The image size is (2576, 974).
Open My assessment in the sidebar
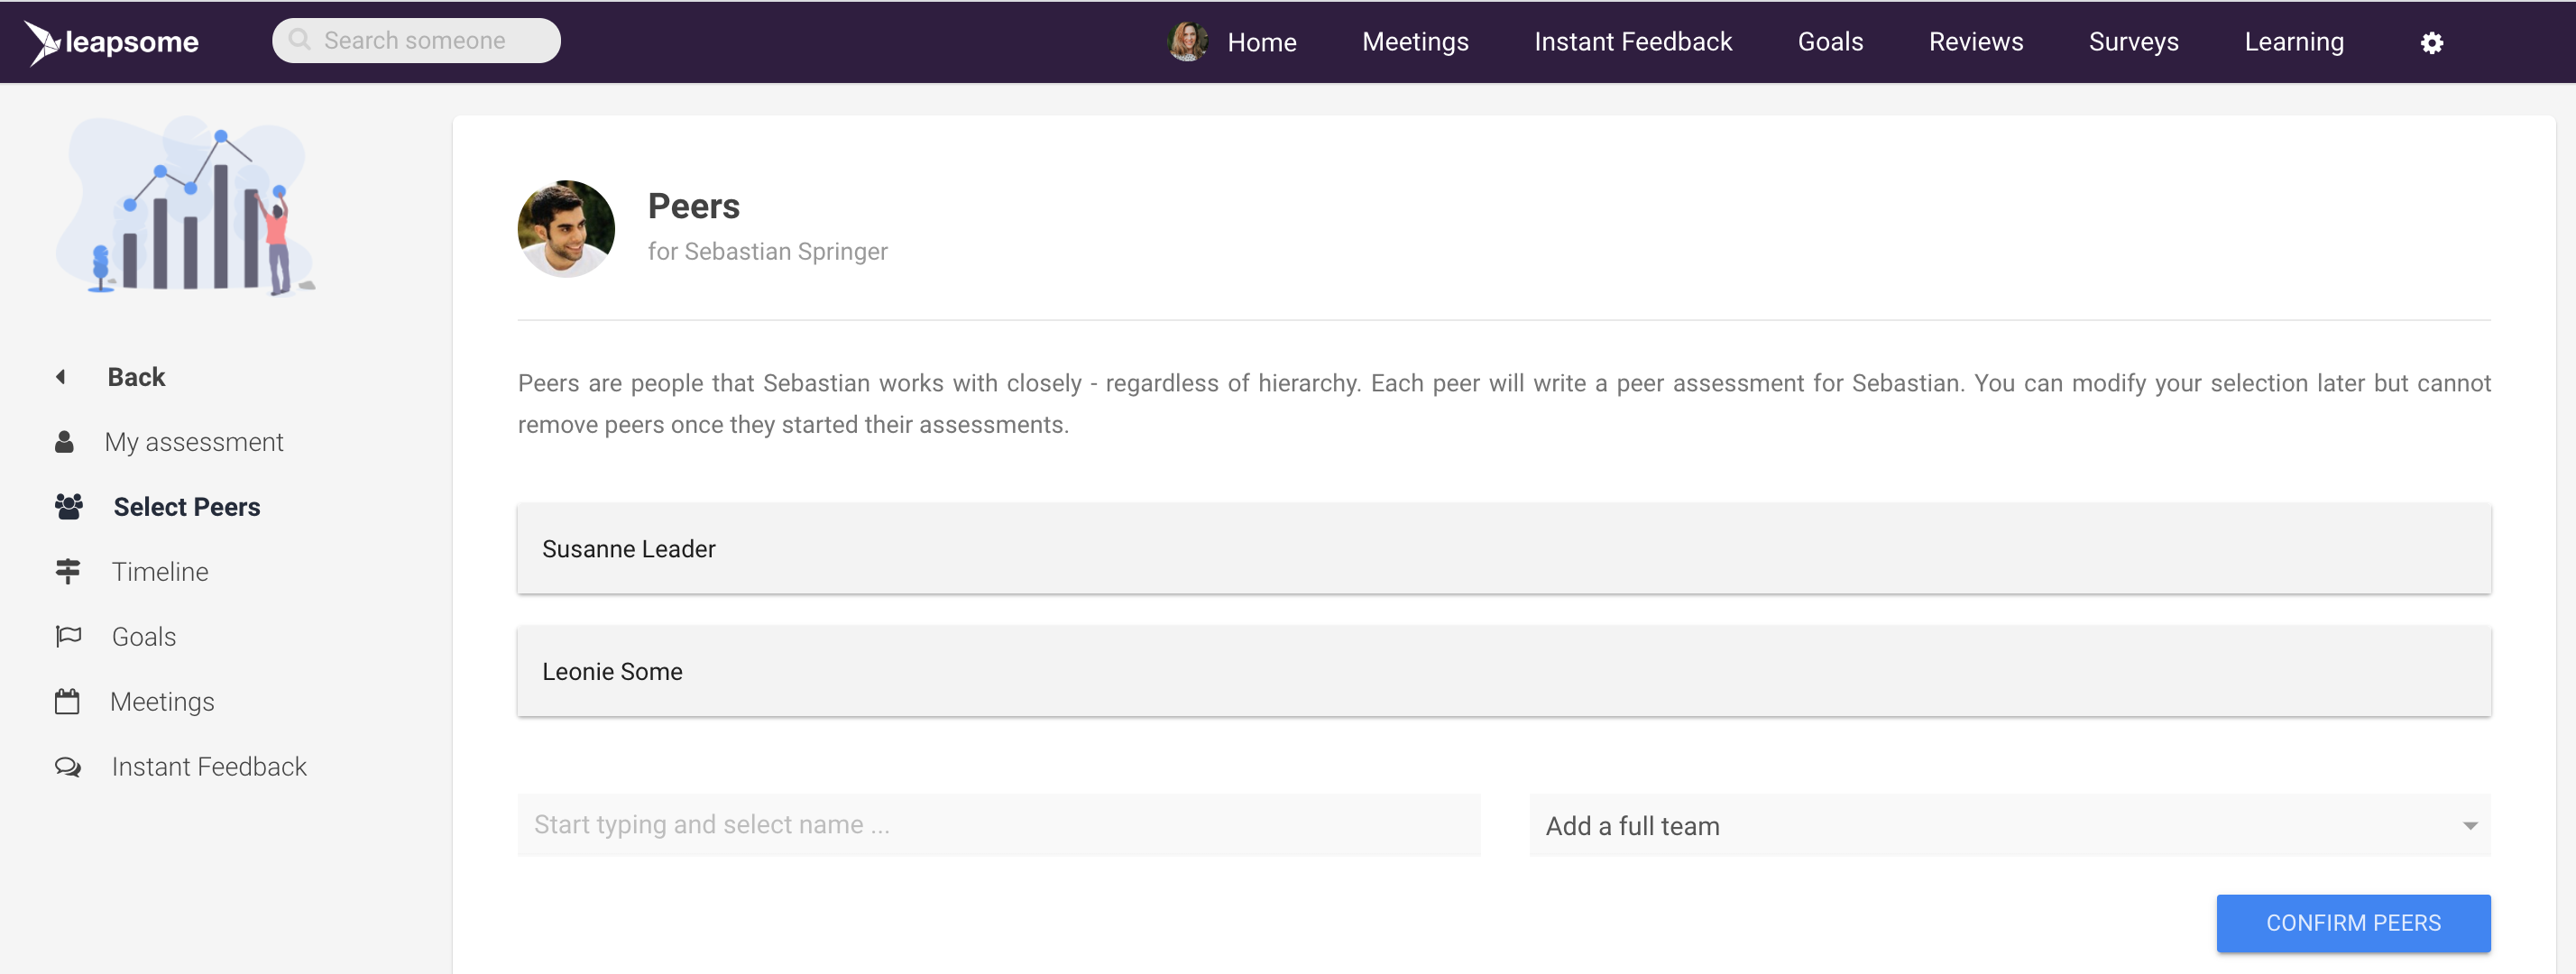(x=194, y=442)
